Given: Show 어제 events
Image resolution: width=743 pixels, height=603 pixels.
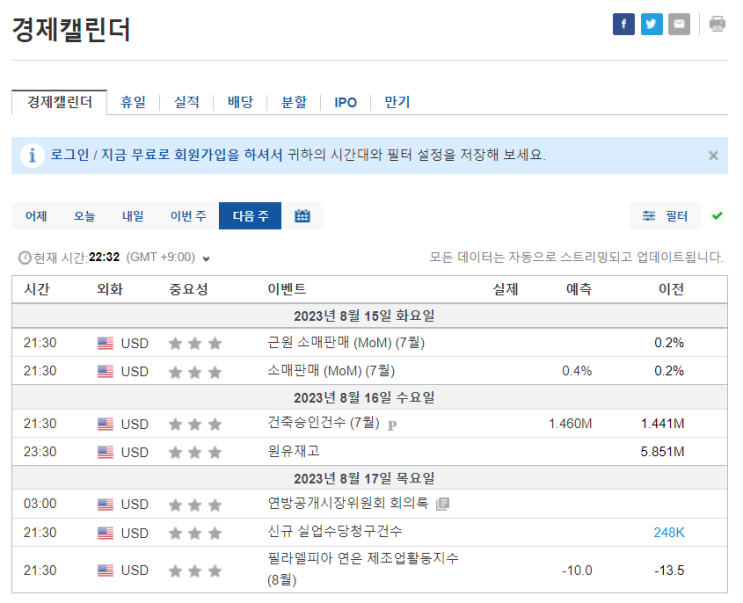Looking at the screenshot, I should [36, 216].
